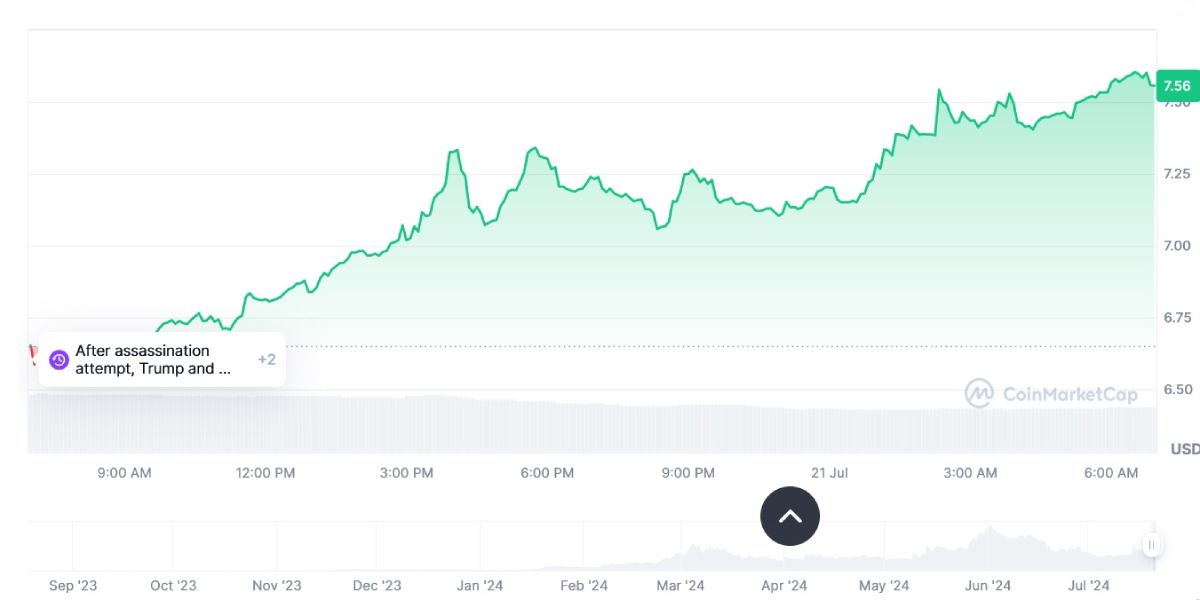
Task: Jump to Dec '23 on range timeline
Action: [377, 586]
